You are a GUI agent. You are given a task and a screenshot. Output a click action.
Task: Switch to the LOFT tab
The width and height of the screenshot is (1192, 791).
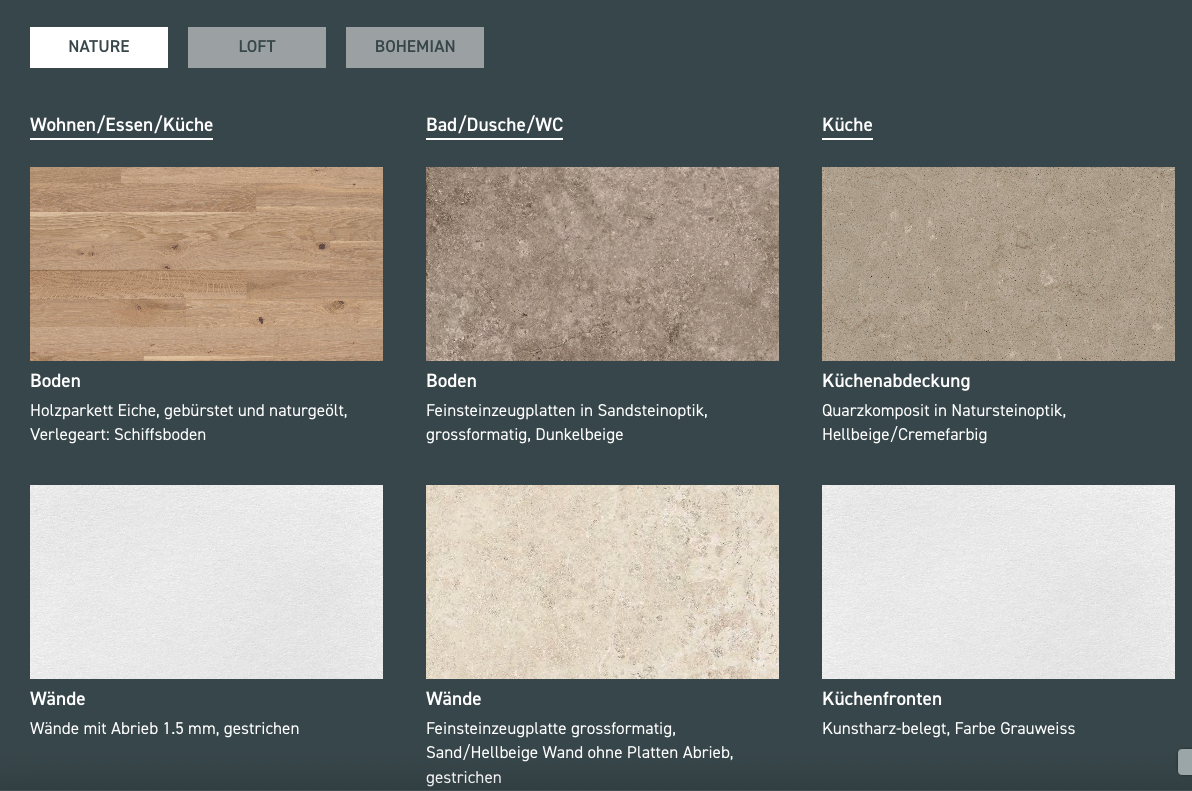tap(256, 46)
